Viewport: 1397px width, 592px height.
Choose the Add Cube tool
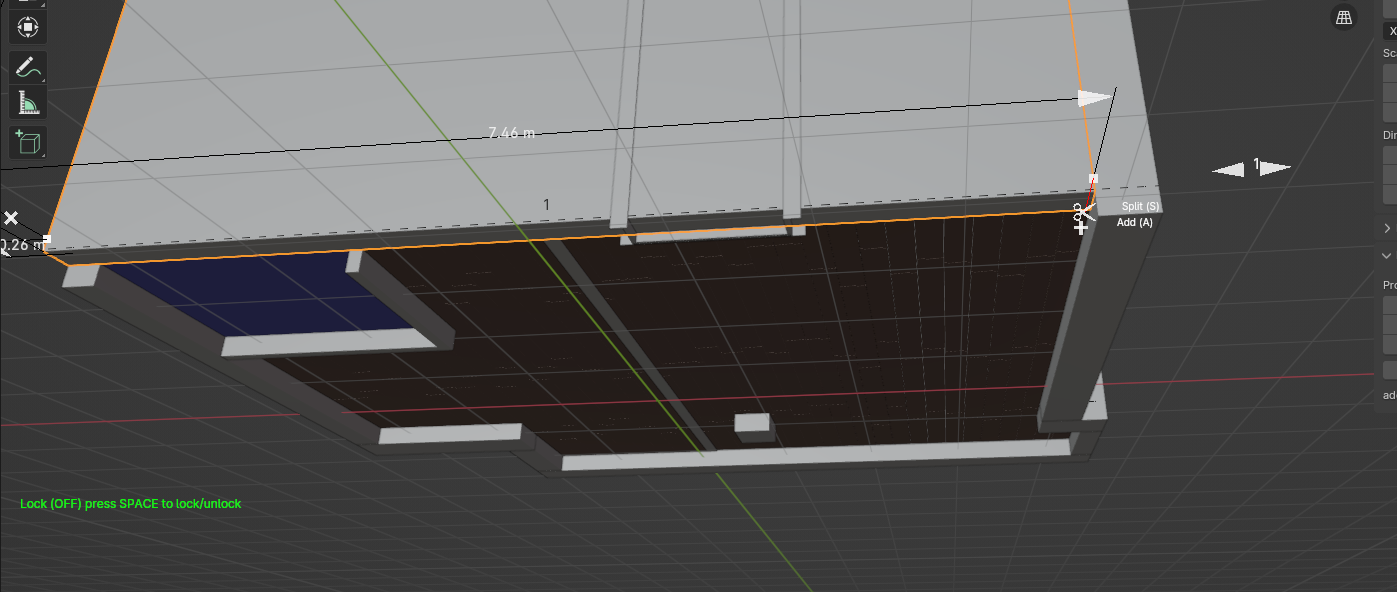coord(28,143)
